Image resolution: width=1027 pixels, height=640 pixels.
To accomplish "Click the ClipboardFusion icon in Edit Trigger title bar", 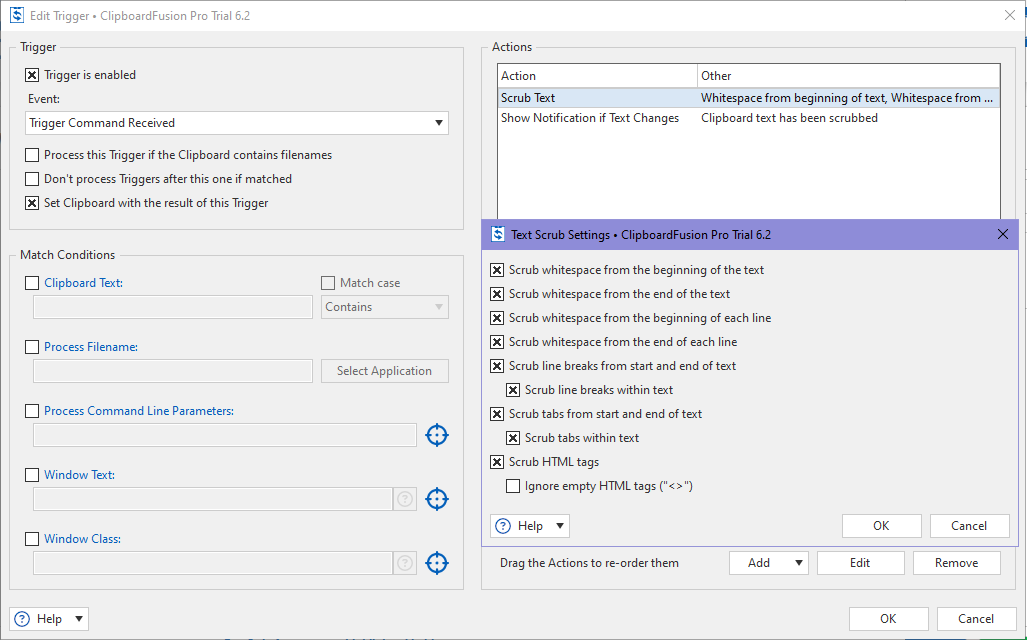I will click(x=16, y=14).
